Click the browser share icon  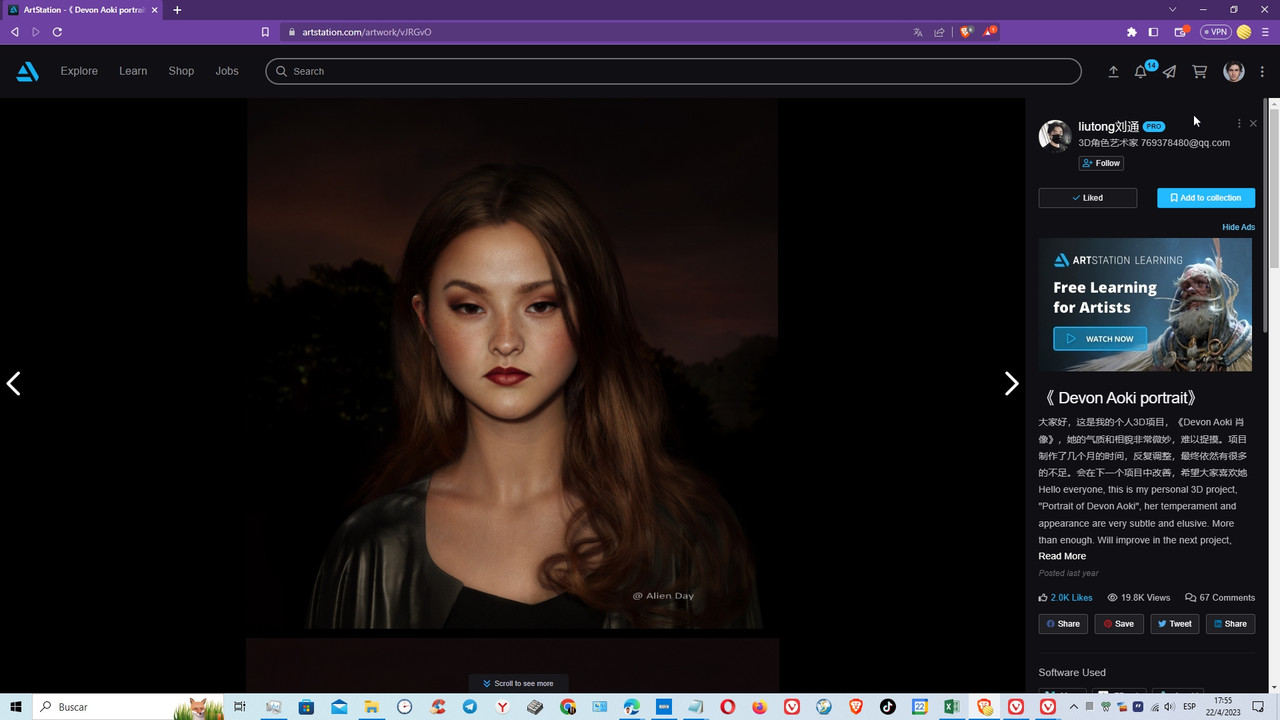click(940, 32)
